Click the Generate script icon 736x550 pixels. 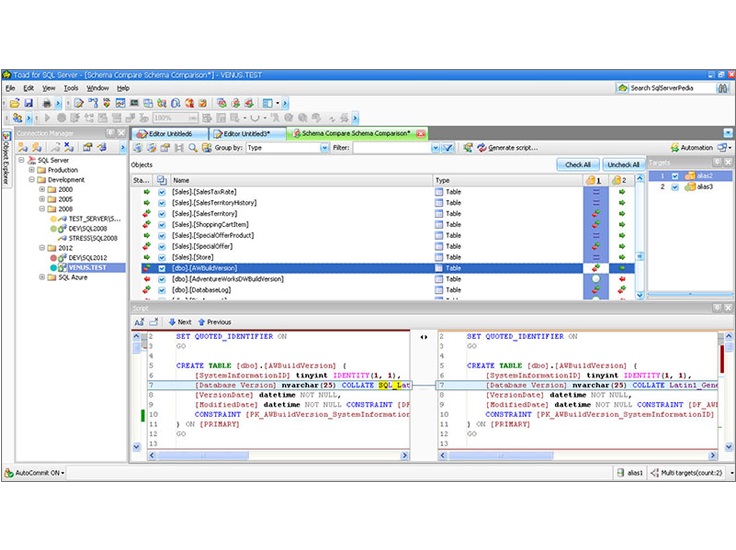[482, 148]
